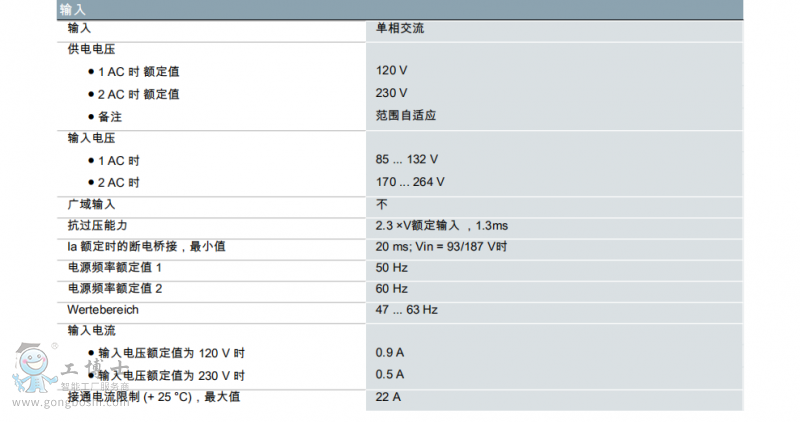
Task: Click the 50 Hz frequency value
Action: coord(391,268)
